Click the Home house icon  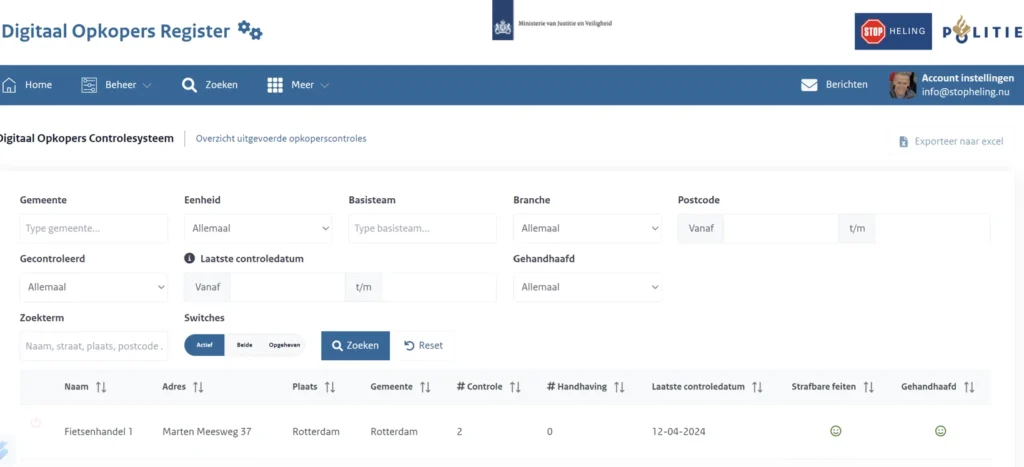9,85
